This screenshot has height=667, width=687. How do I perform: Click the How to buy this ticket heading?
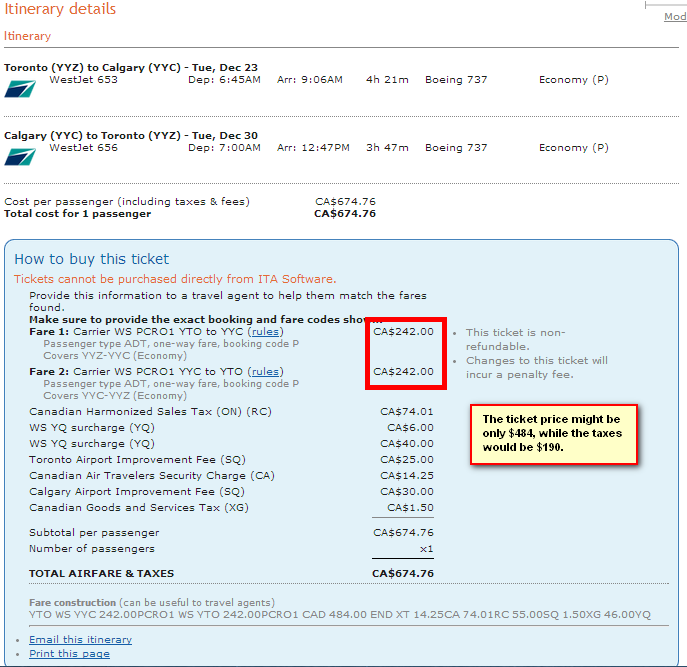pyautogui.click(x=92, y=259)
